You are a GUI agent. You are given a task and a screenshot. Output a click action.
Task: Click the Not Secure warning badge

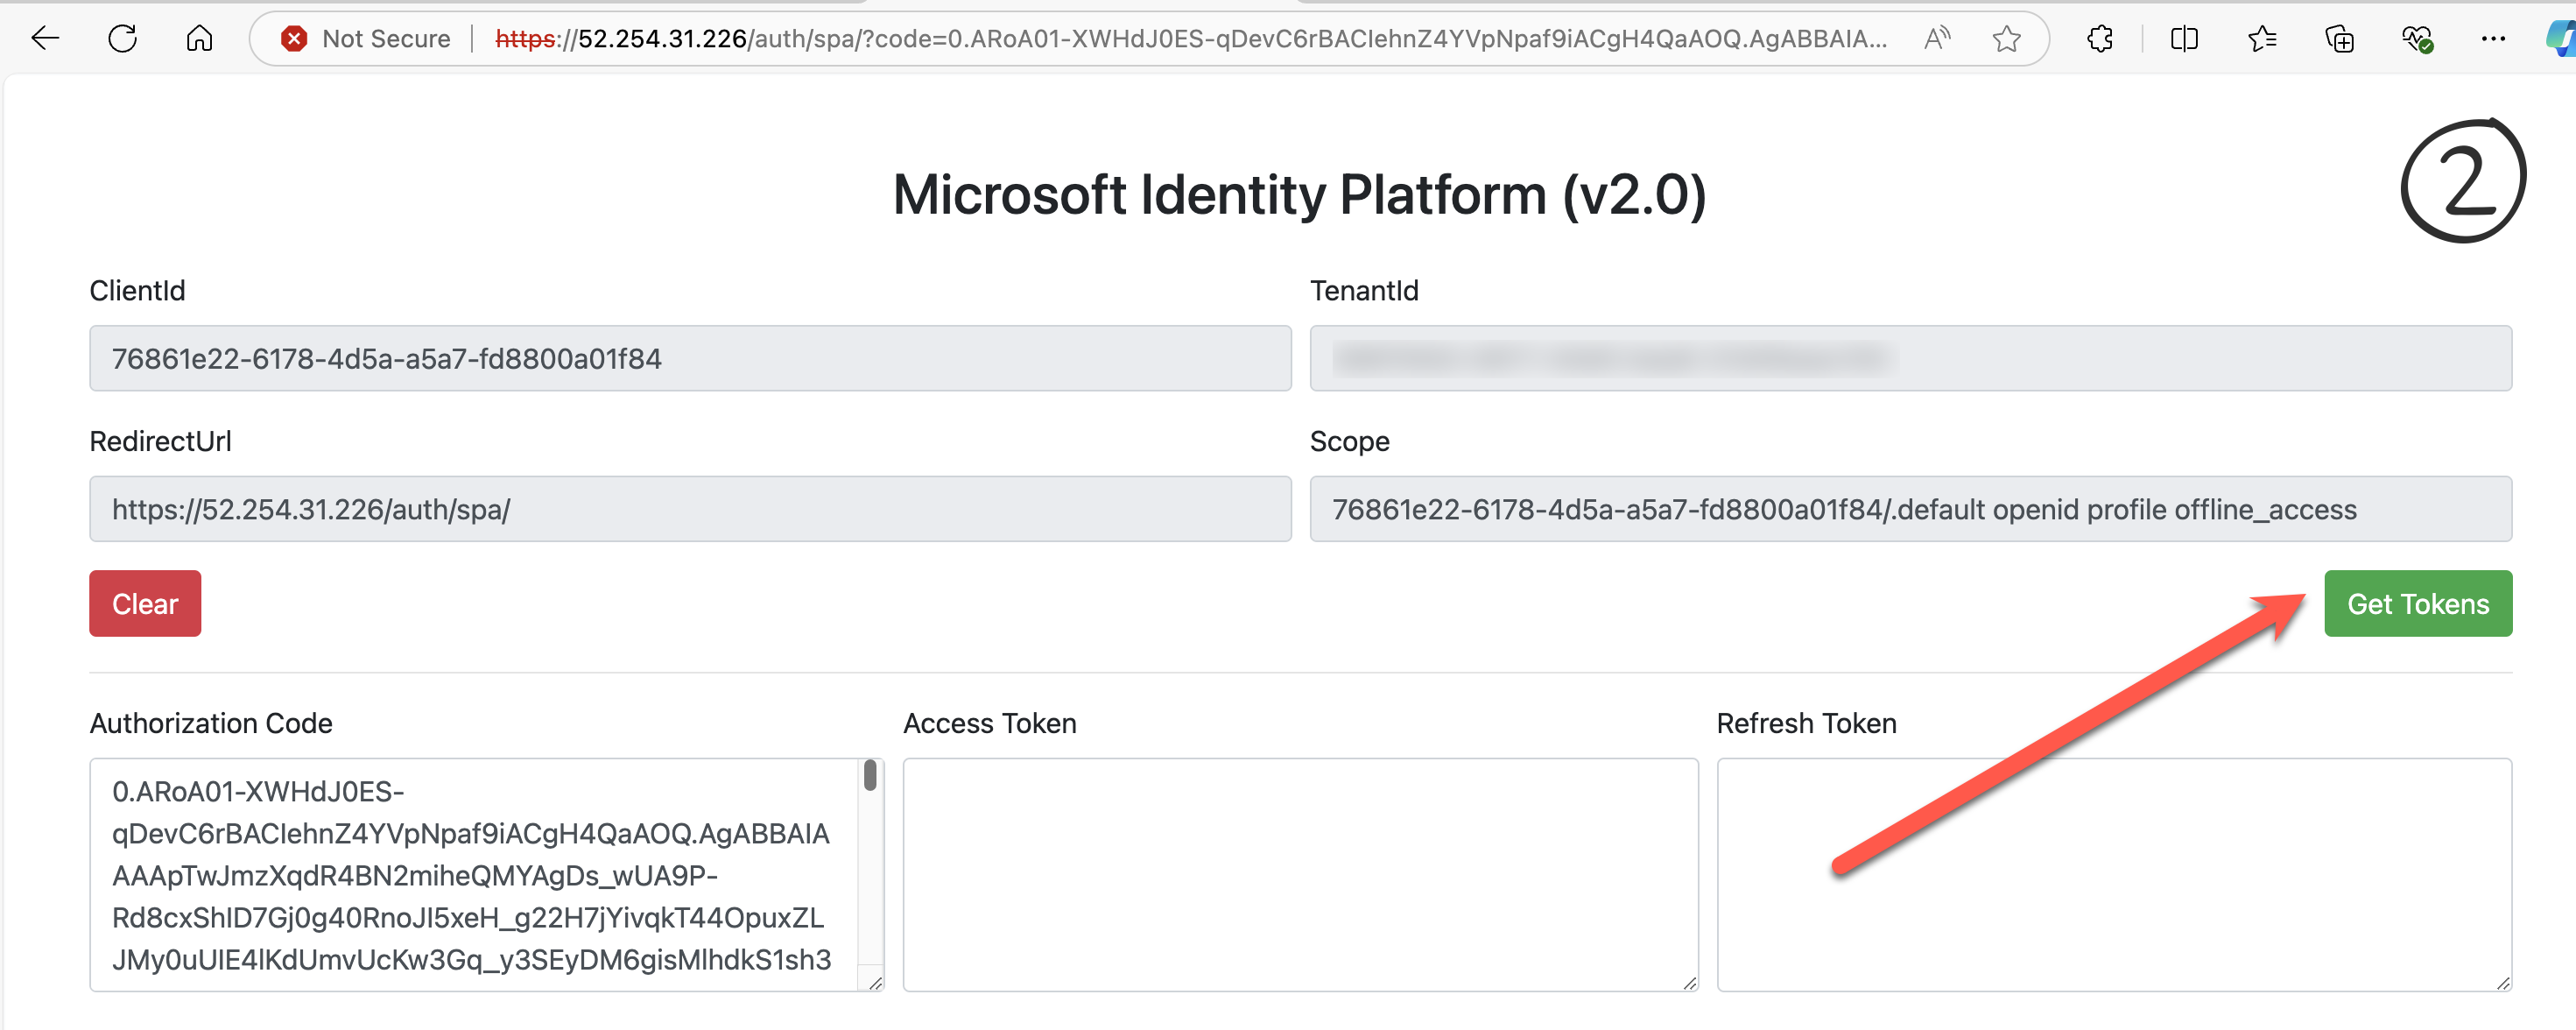pos(366,39)
